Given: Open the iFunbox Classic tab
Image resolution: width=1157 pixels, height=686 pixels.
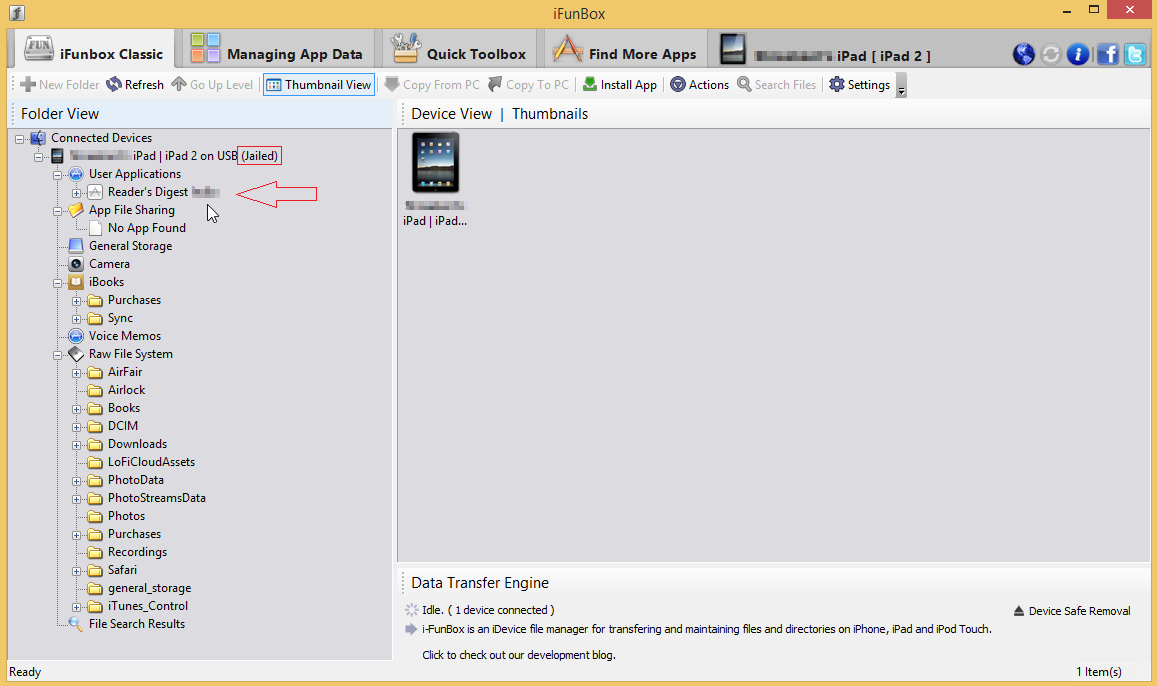Looking at the screenshot, I should pyautogui.click(x=94, y=49).
